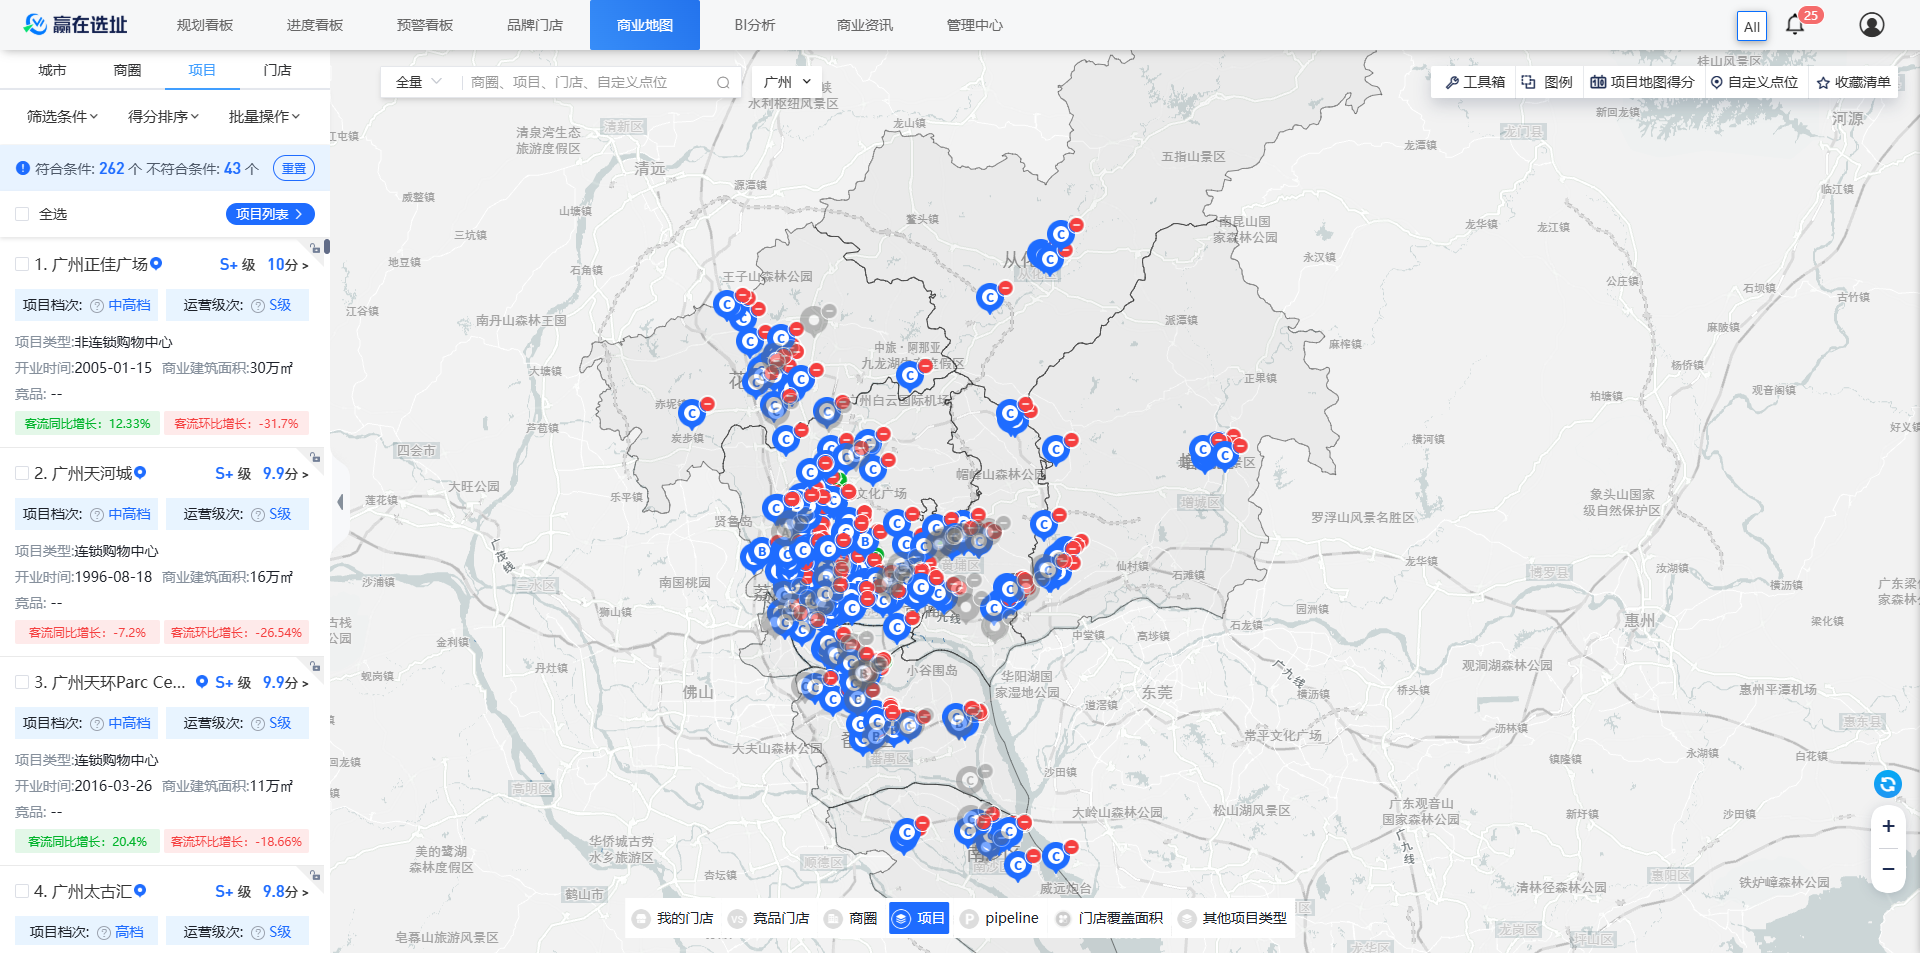This screenshot has height=953, width=1920.
Task: Click the 自定义点位 location pin icon
Action: pos(1717,82)
